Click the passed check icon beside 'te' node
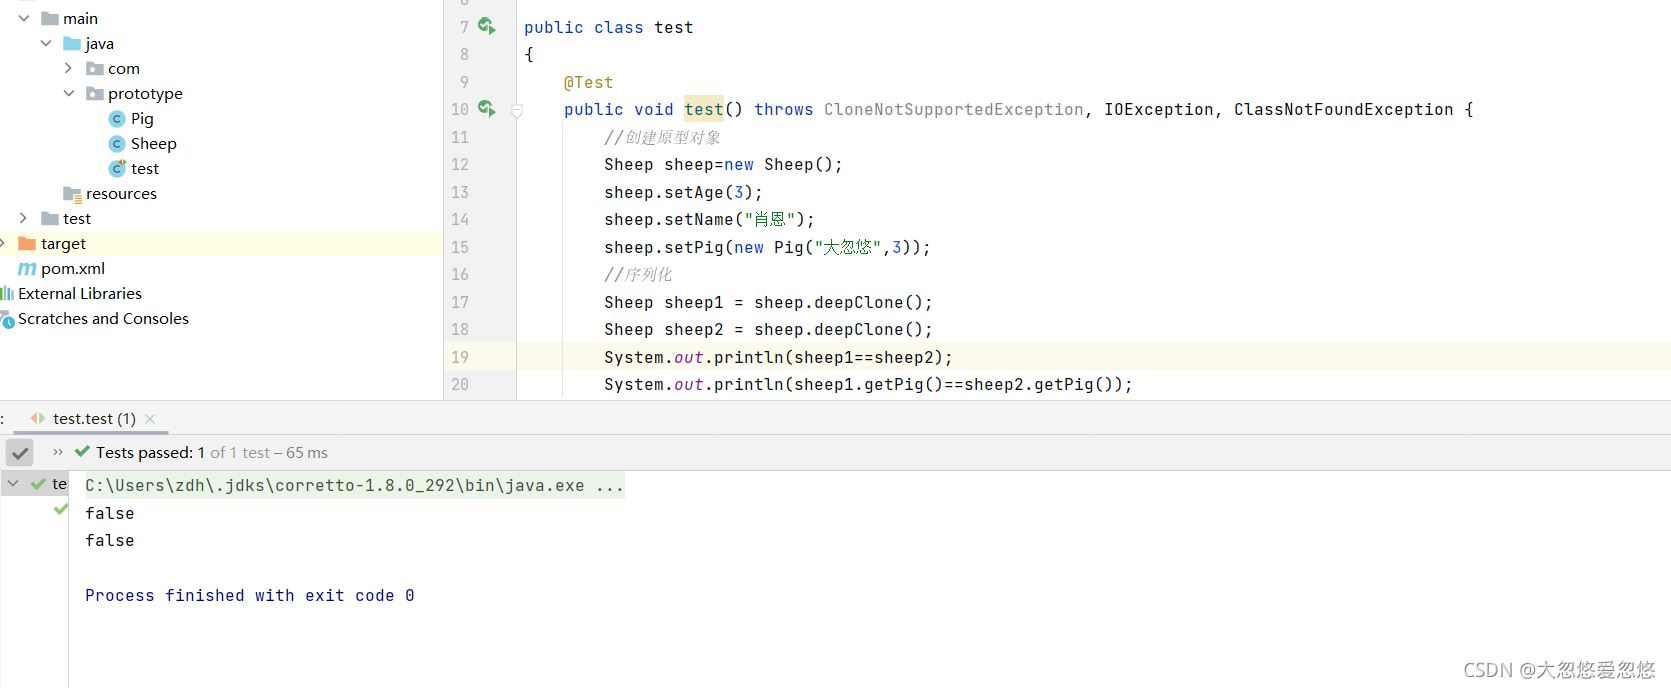Viewport: 1671px width, 688px height. click(x=38, y=484)
